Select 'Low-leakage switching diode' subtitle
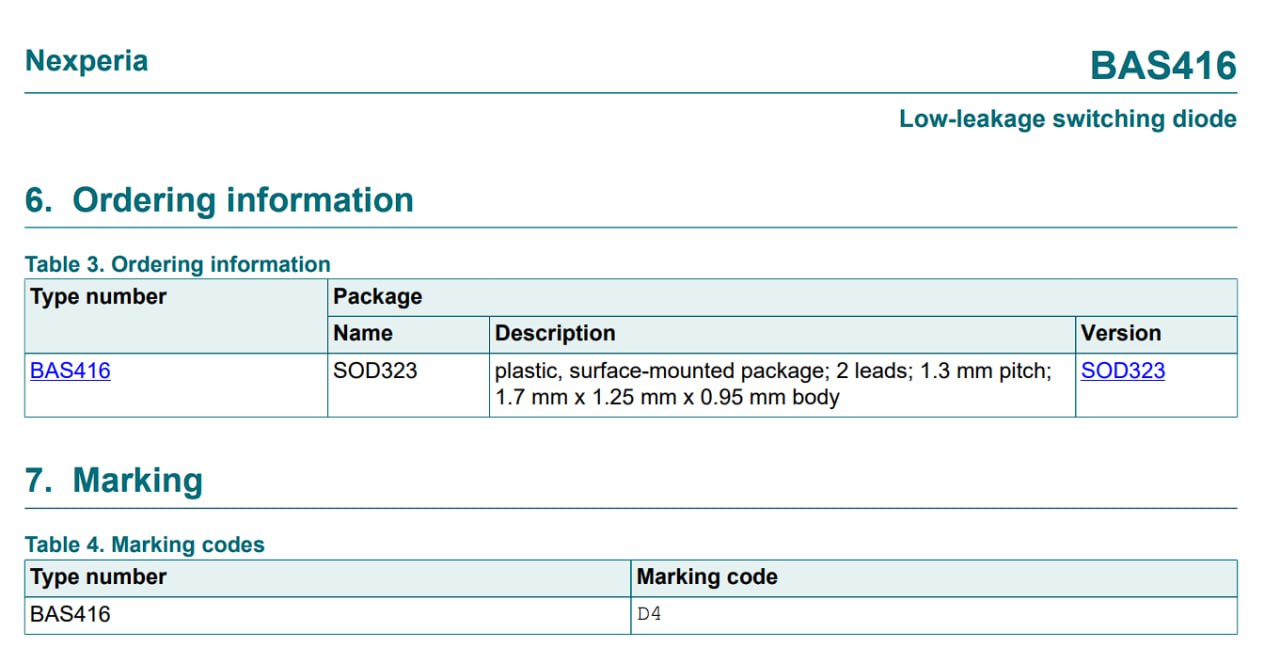This screenshot has width=1280, height=663. pyautogui.click(x=1067, y=119)
